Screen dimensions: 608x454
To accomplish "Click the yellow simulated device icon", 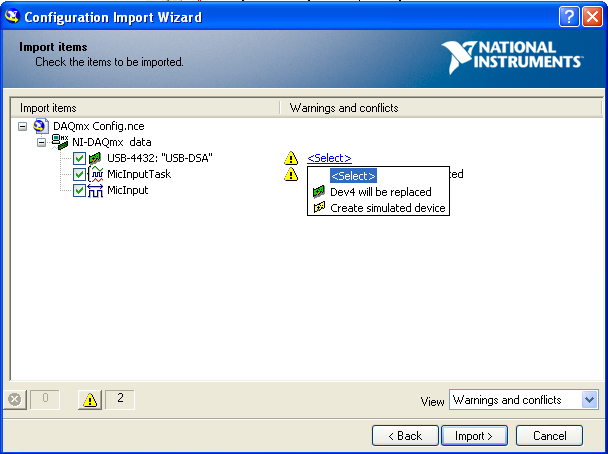I will coord(319,207).
